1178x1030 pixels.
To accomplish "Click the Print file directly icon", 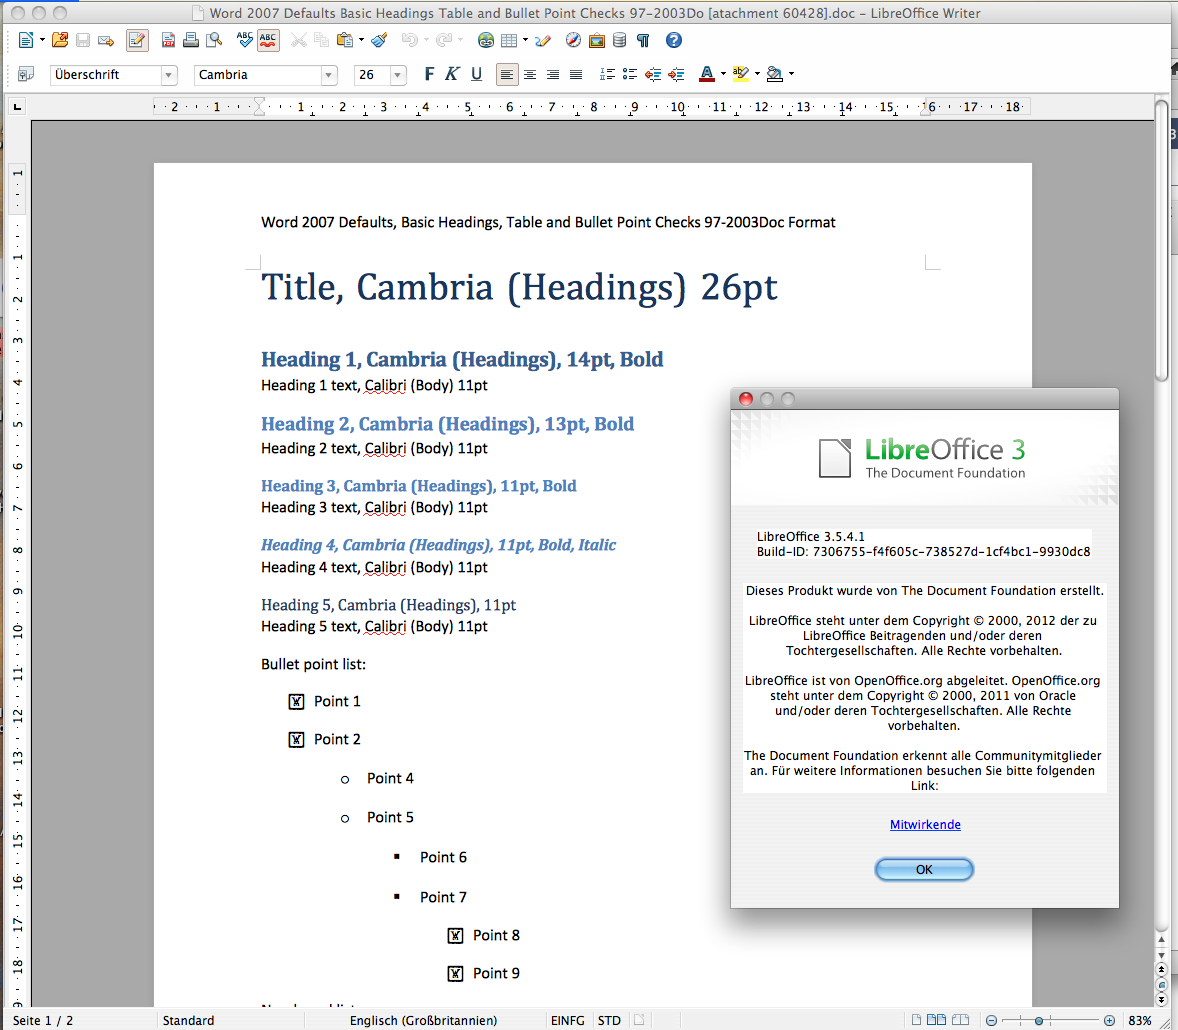I will 191,41.
